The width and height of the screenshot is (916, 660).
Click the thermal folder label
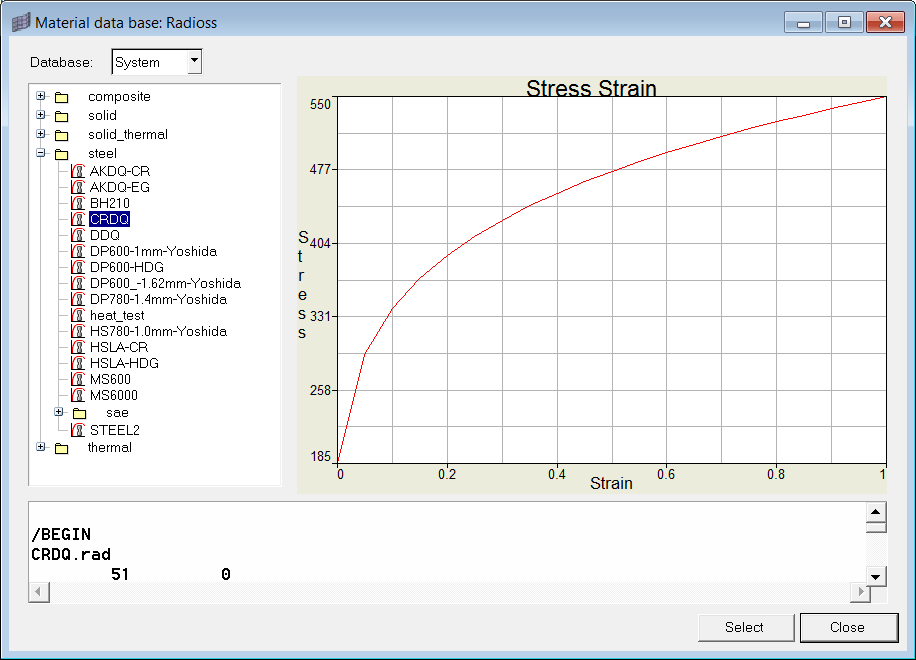tap(110, 447)
